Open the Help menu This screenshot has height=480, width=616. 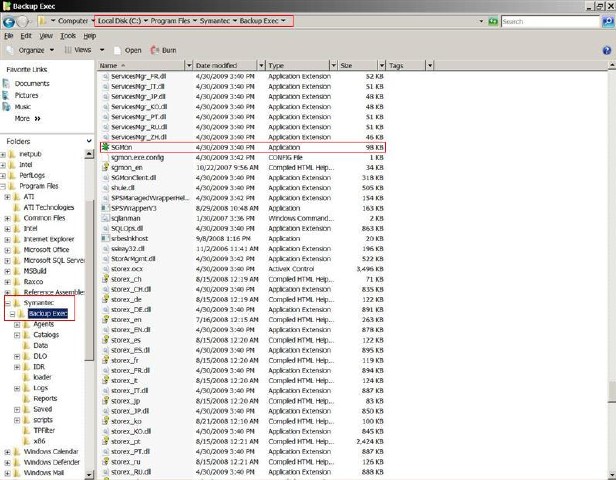tap(90, 36)
